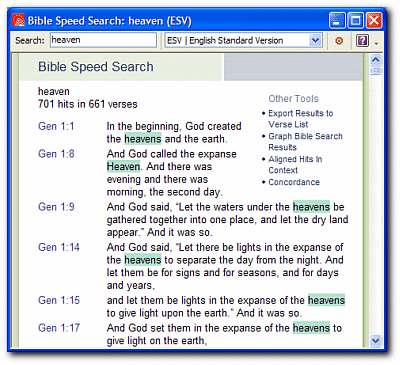Click highlighted heavens in Gen 1:17 verse
Viewport: 400px width, 365px height.
(311, 328)
